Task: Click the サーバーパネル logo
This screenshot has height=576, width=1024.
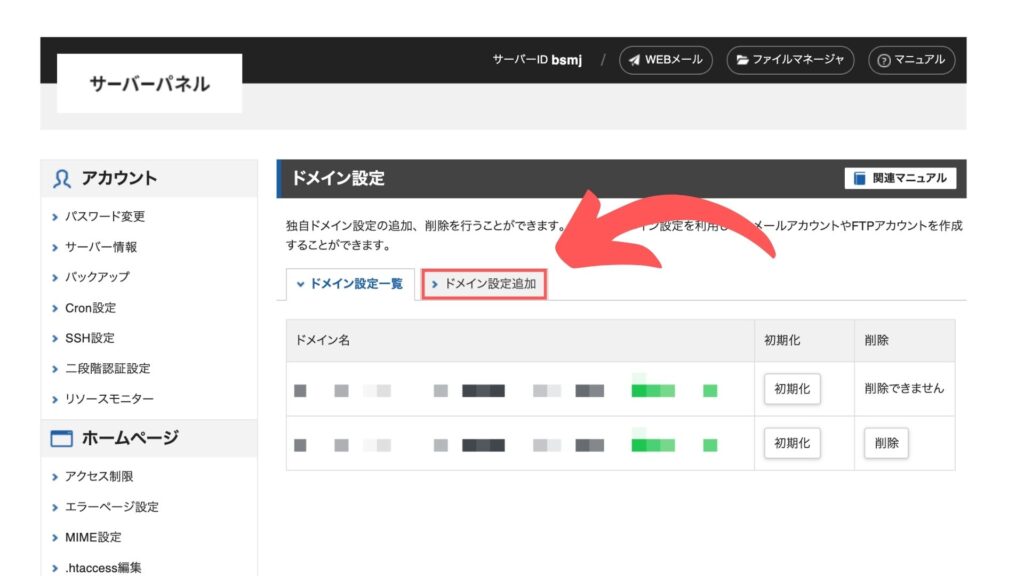Action: (x=150, y=84)
